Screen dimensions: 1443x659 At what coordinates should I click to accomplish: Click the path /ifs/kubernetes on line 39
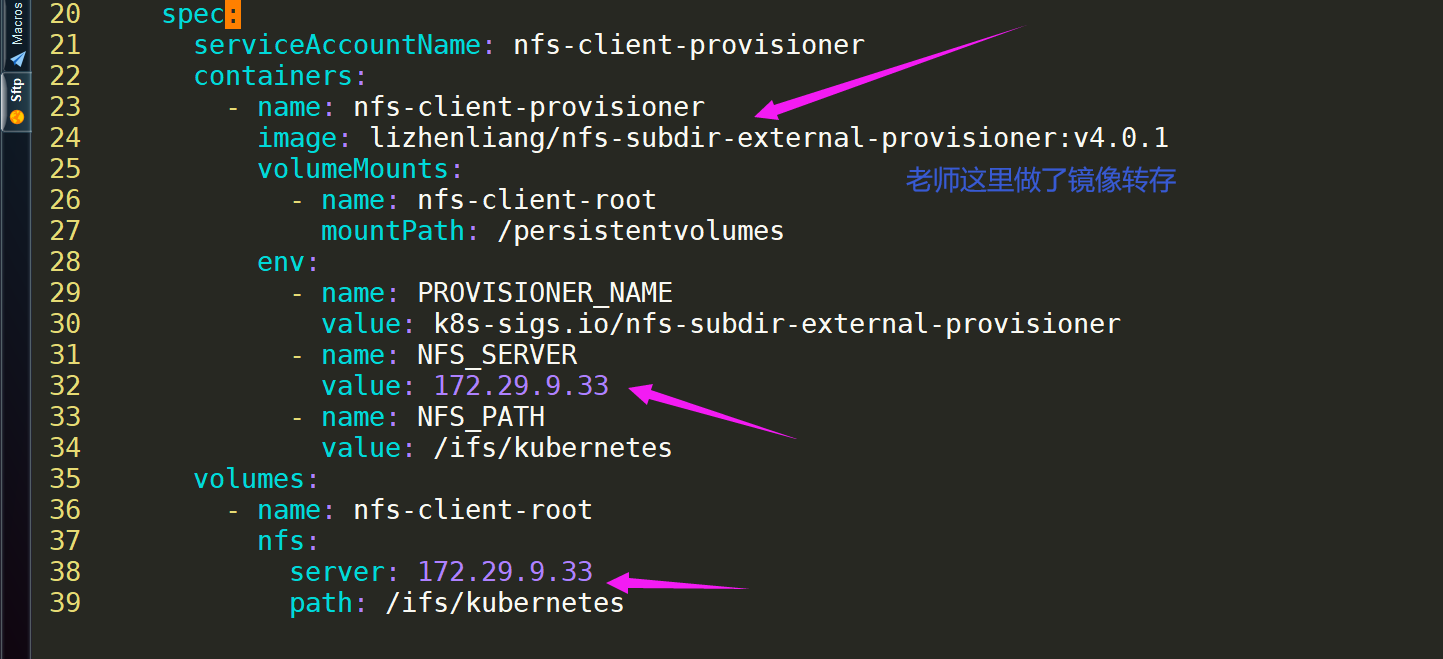(505, 603)
